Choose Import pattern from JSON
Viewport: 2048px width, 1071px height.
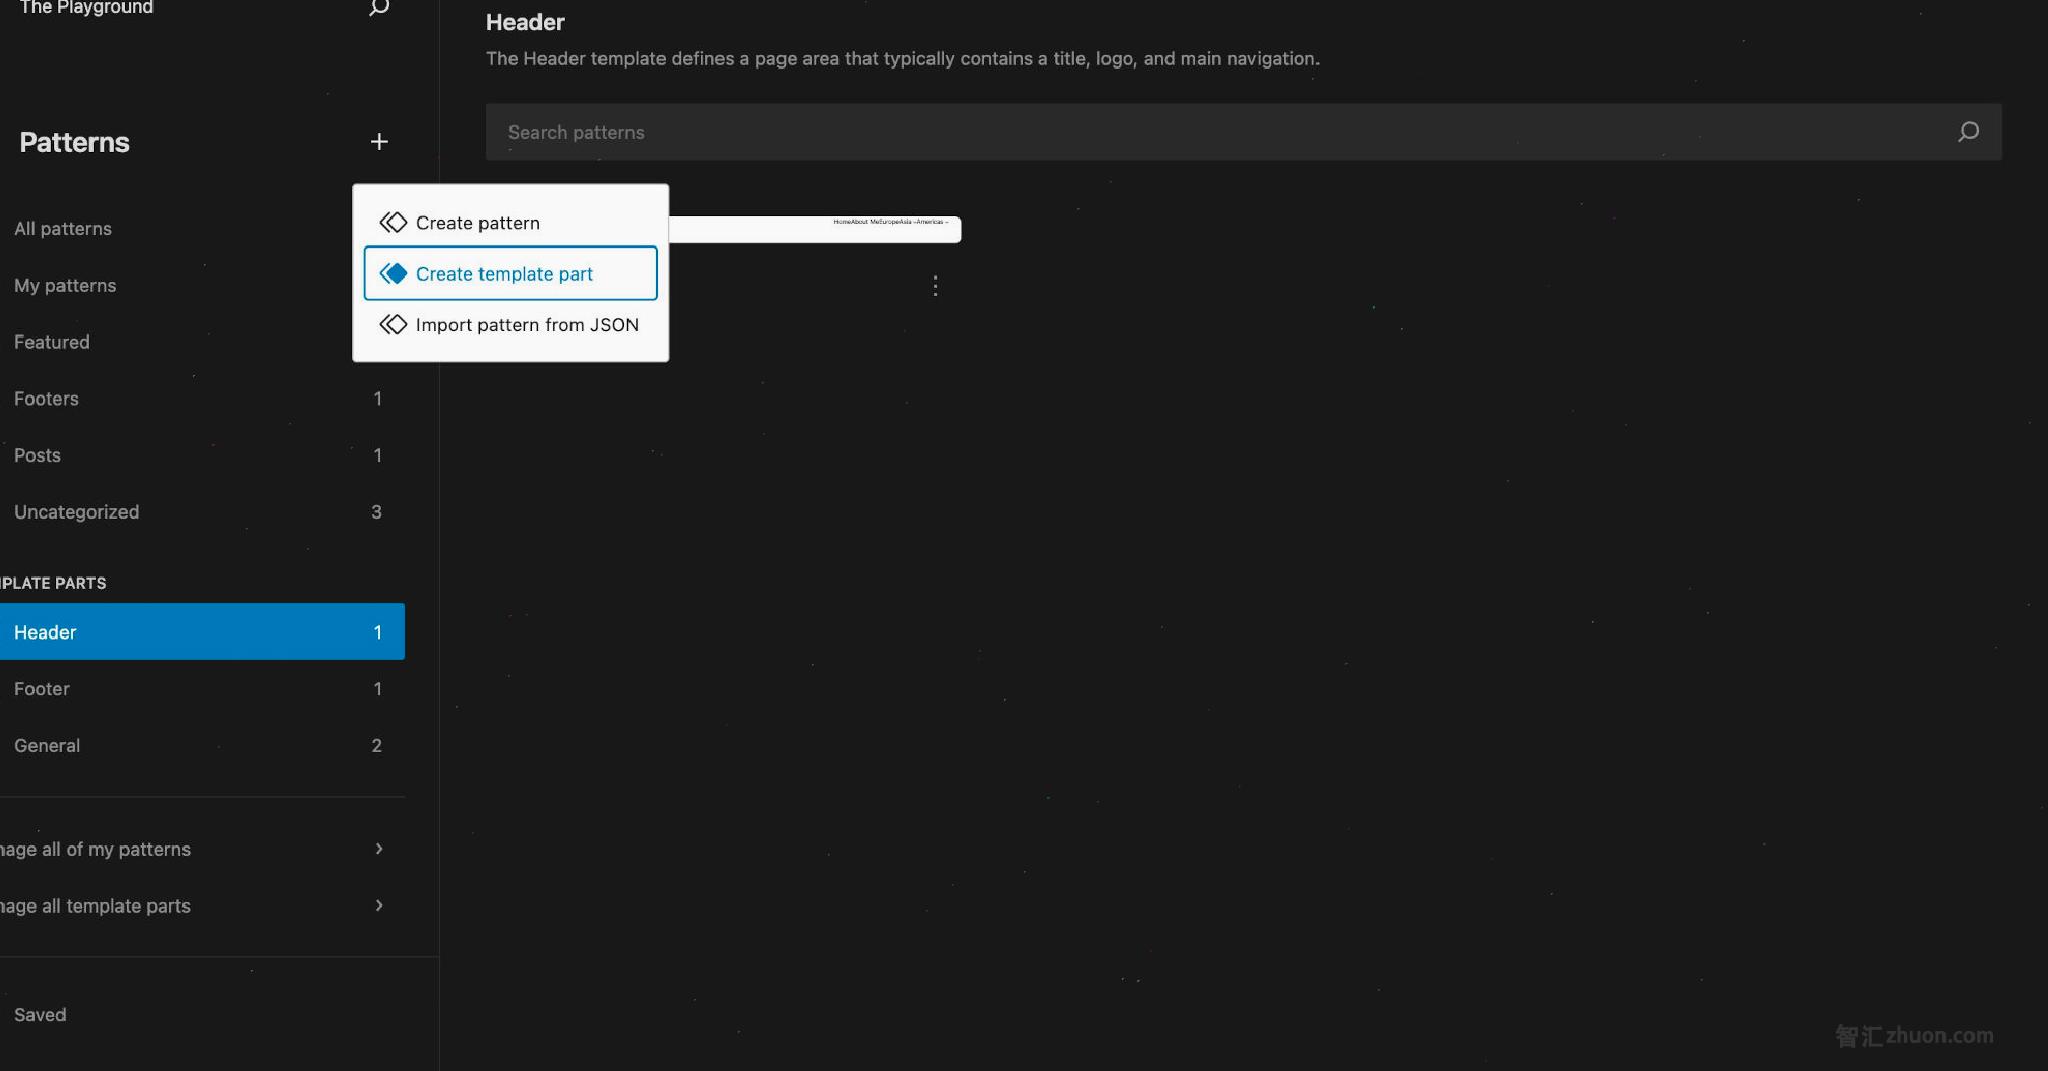point(510,324)
